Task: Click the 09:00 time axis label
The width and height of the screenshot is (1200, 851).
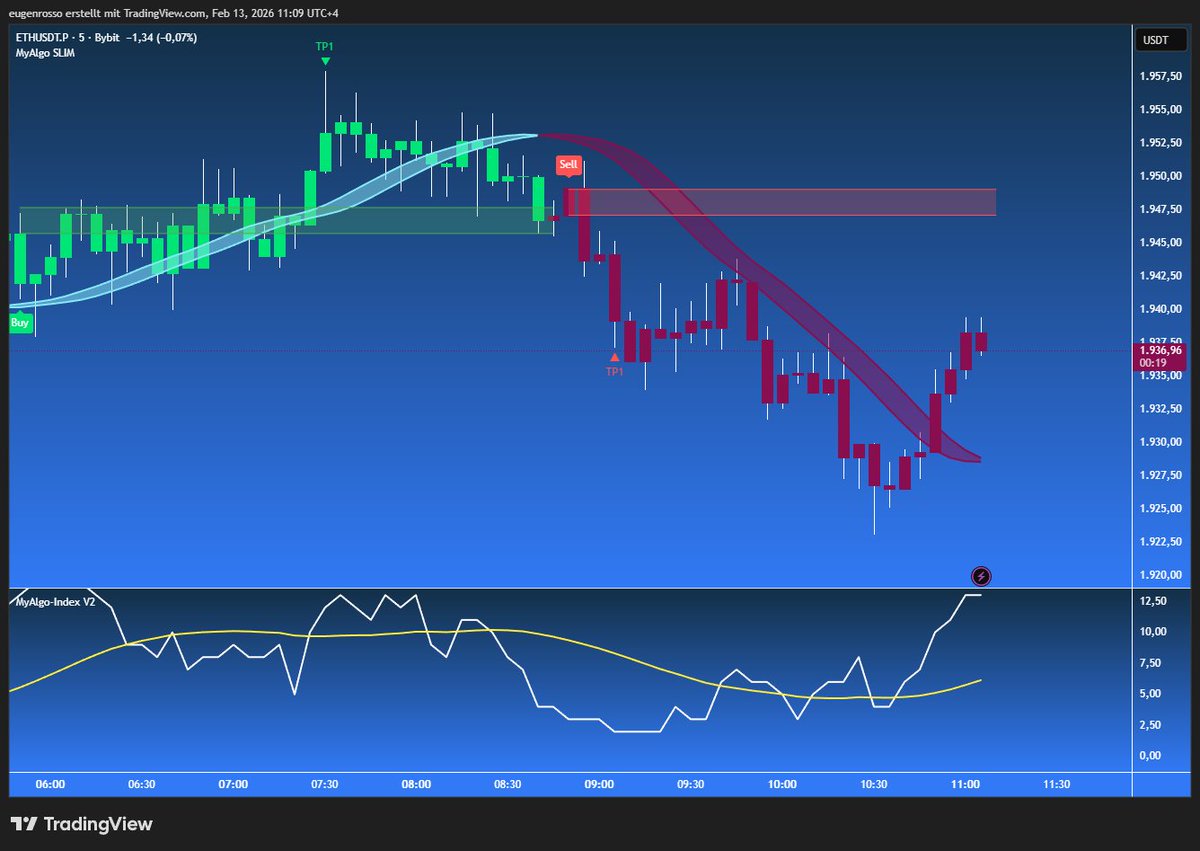Action: (599, 785)
